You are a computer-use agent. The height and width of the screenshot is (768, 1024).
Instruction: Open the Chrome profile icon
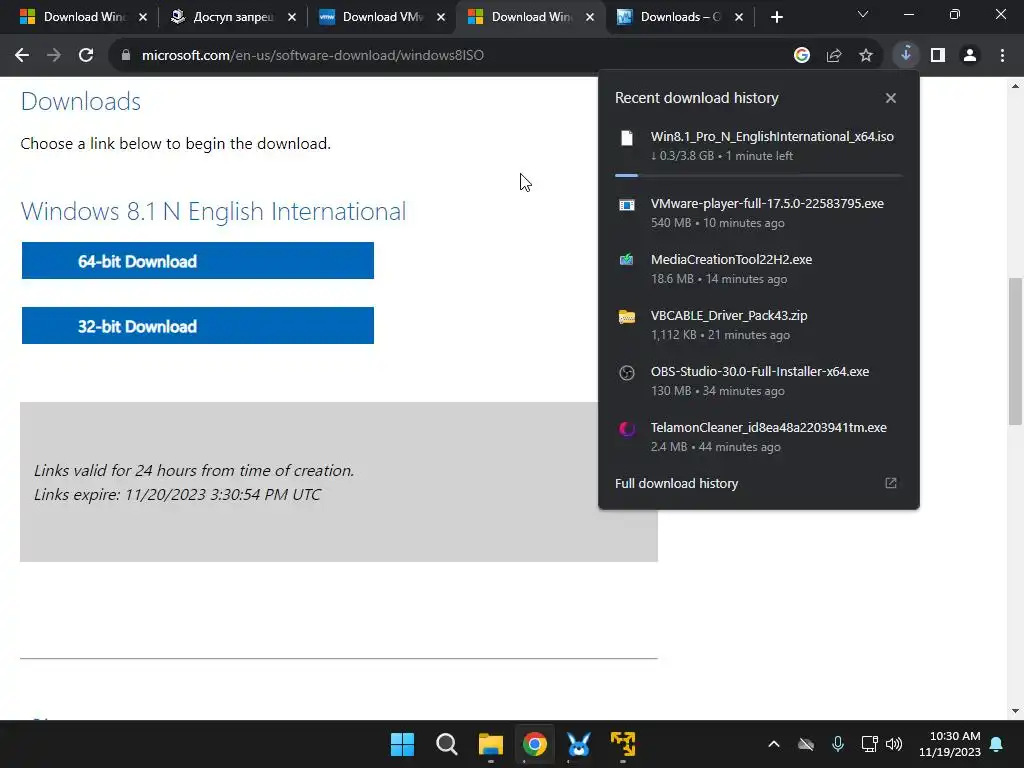coord(970,56)
